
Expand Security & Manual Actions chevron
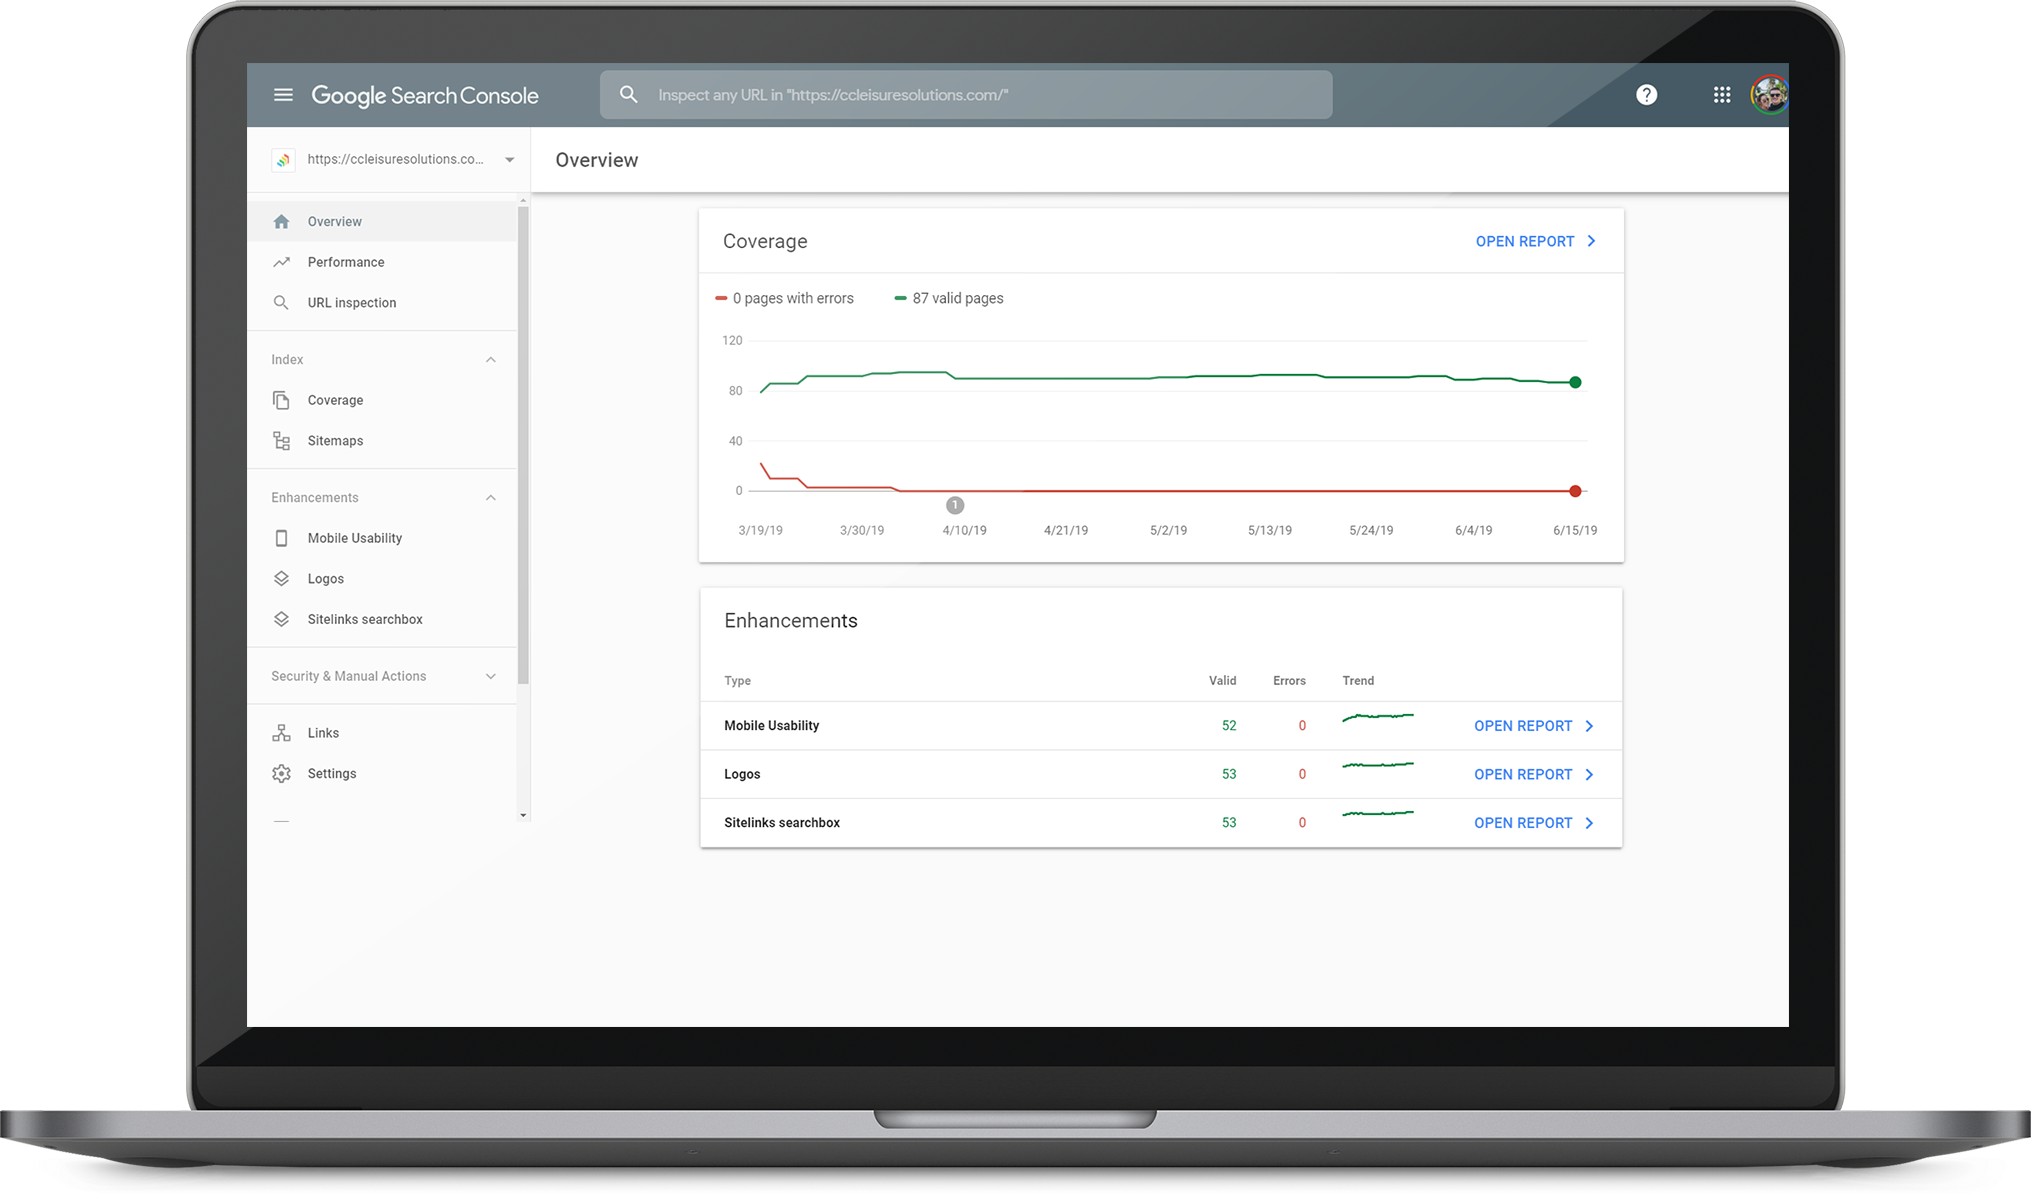pyautogui.click(x=490, y=677)
